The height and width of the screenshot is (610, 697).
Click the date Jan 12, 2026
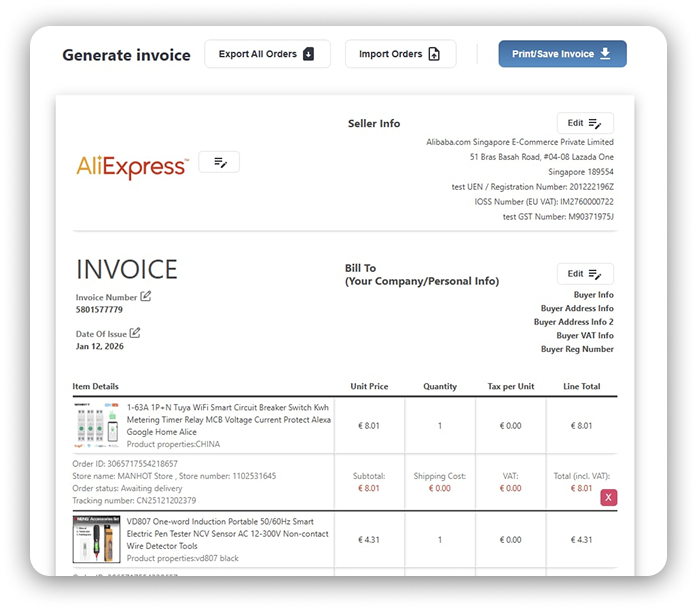(x=100, y=346)
